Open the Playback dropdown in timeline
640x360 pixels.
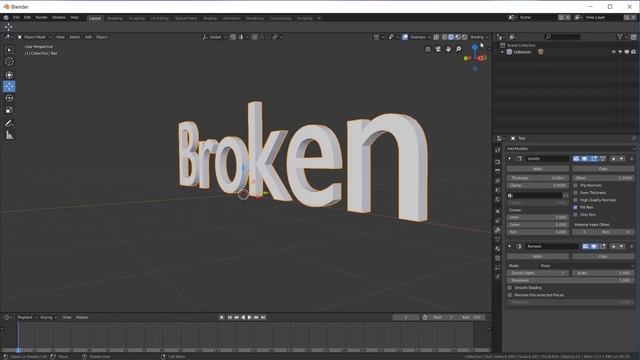coord(27,318)
